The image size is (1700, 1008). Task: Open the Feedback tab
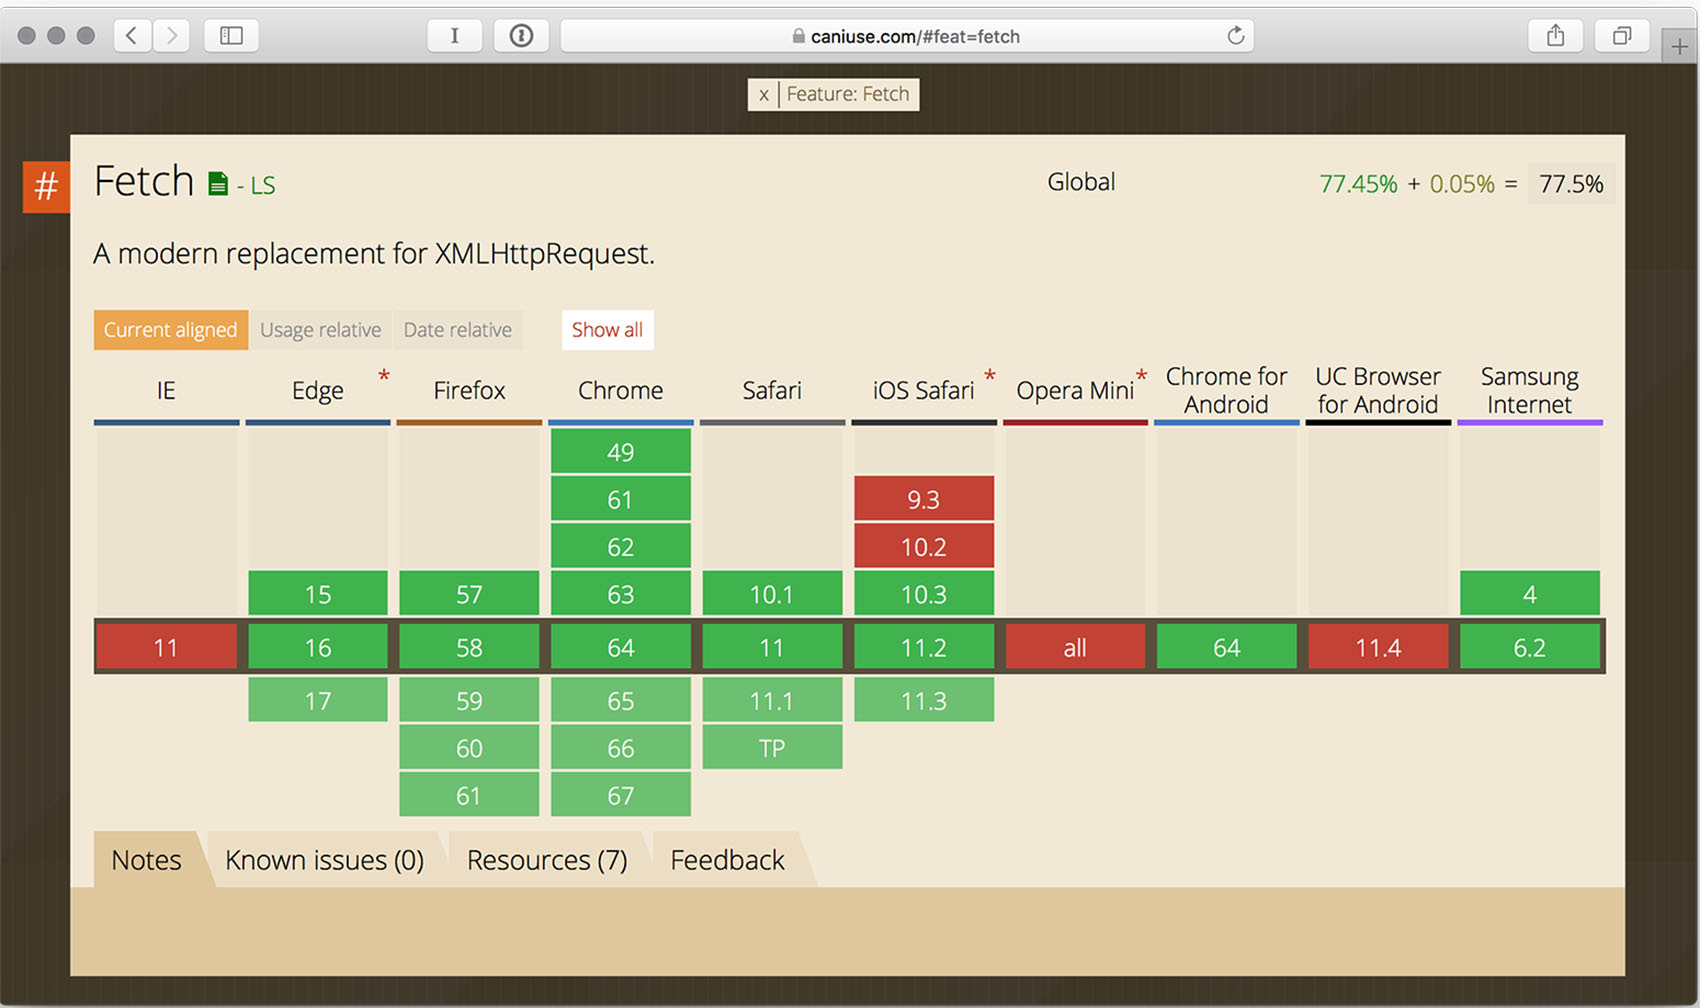(727, 860)
